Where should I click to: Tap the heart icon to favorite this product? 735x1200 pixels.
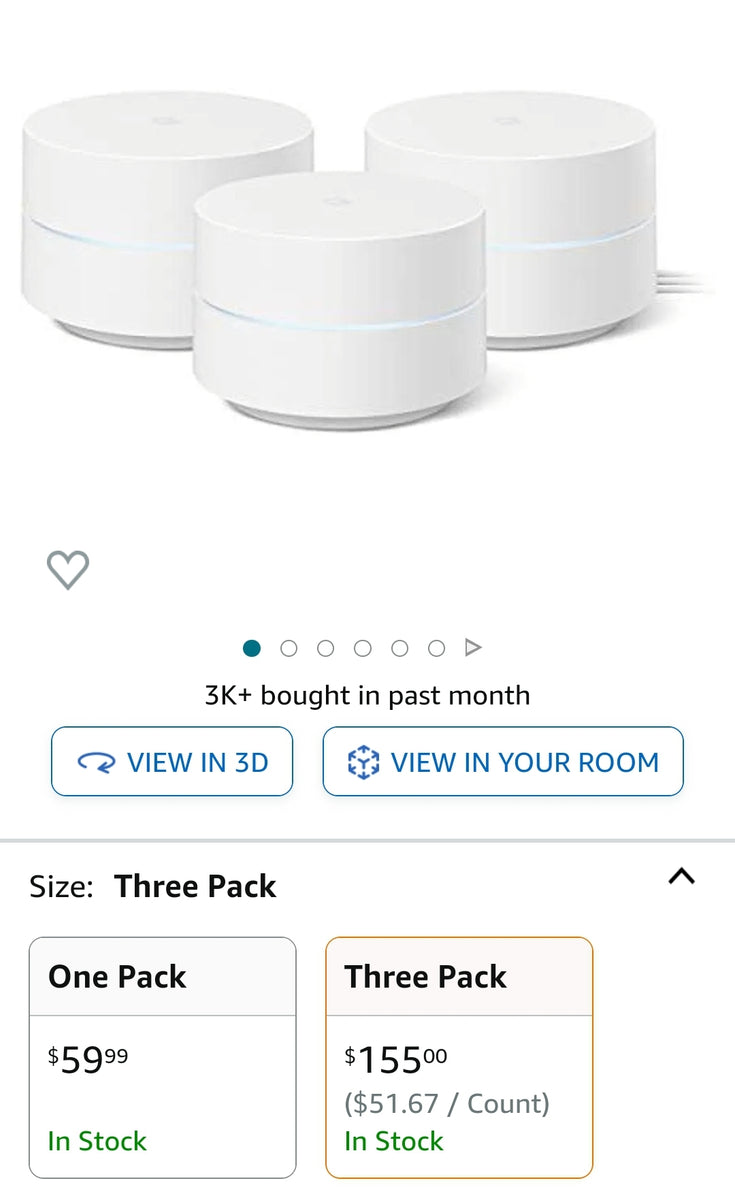68,570
